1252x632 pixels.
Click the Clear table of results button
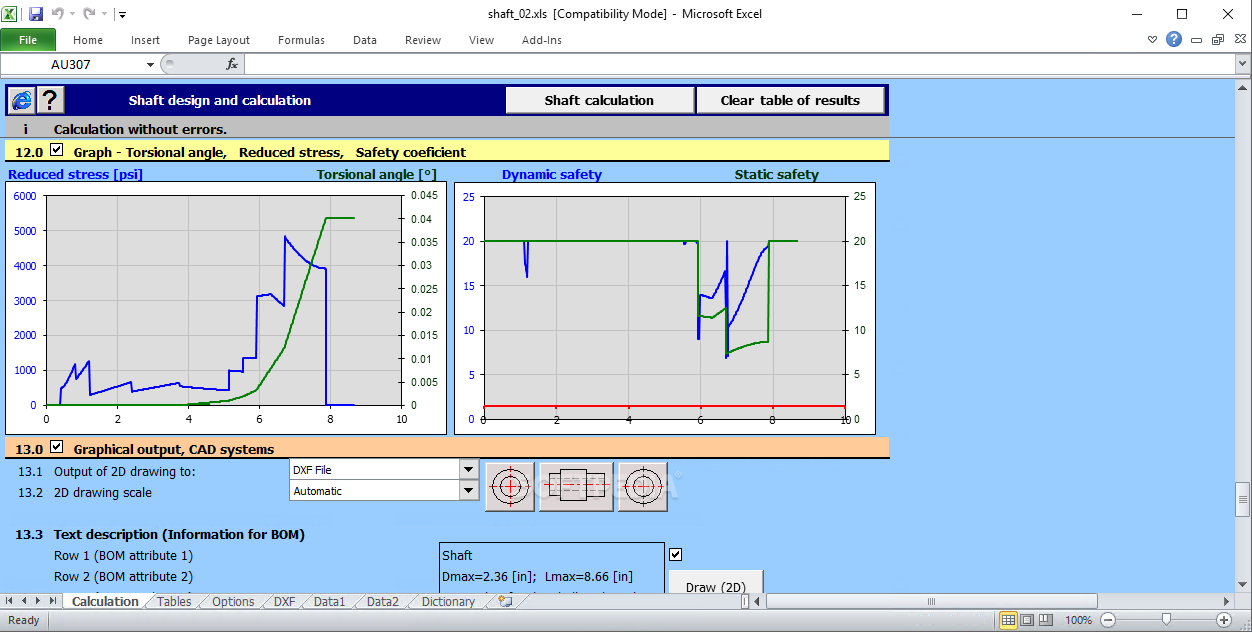(x=790, y=100)
